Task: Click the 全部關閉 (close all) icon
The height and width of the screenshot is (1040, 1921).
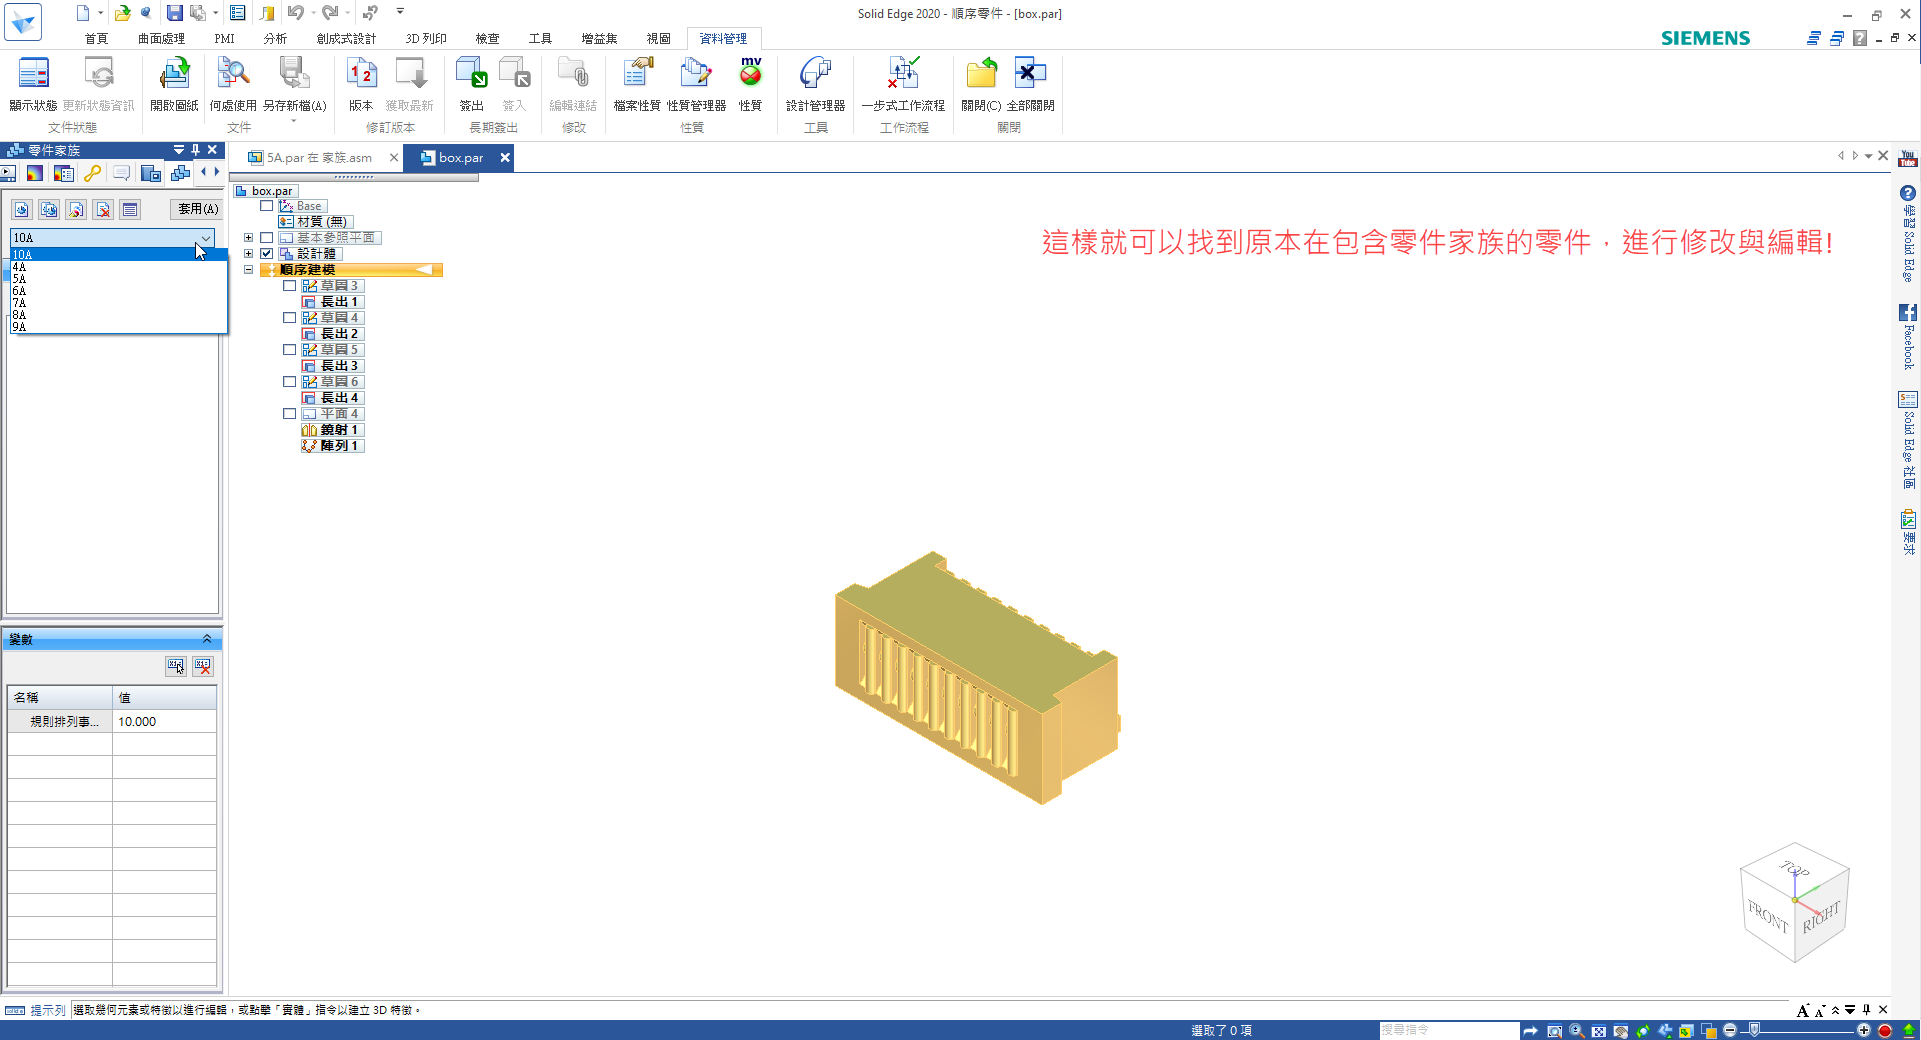Action: [1030, 74]
